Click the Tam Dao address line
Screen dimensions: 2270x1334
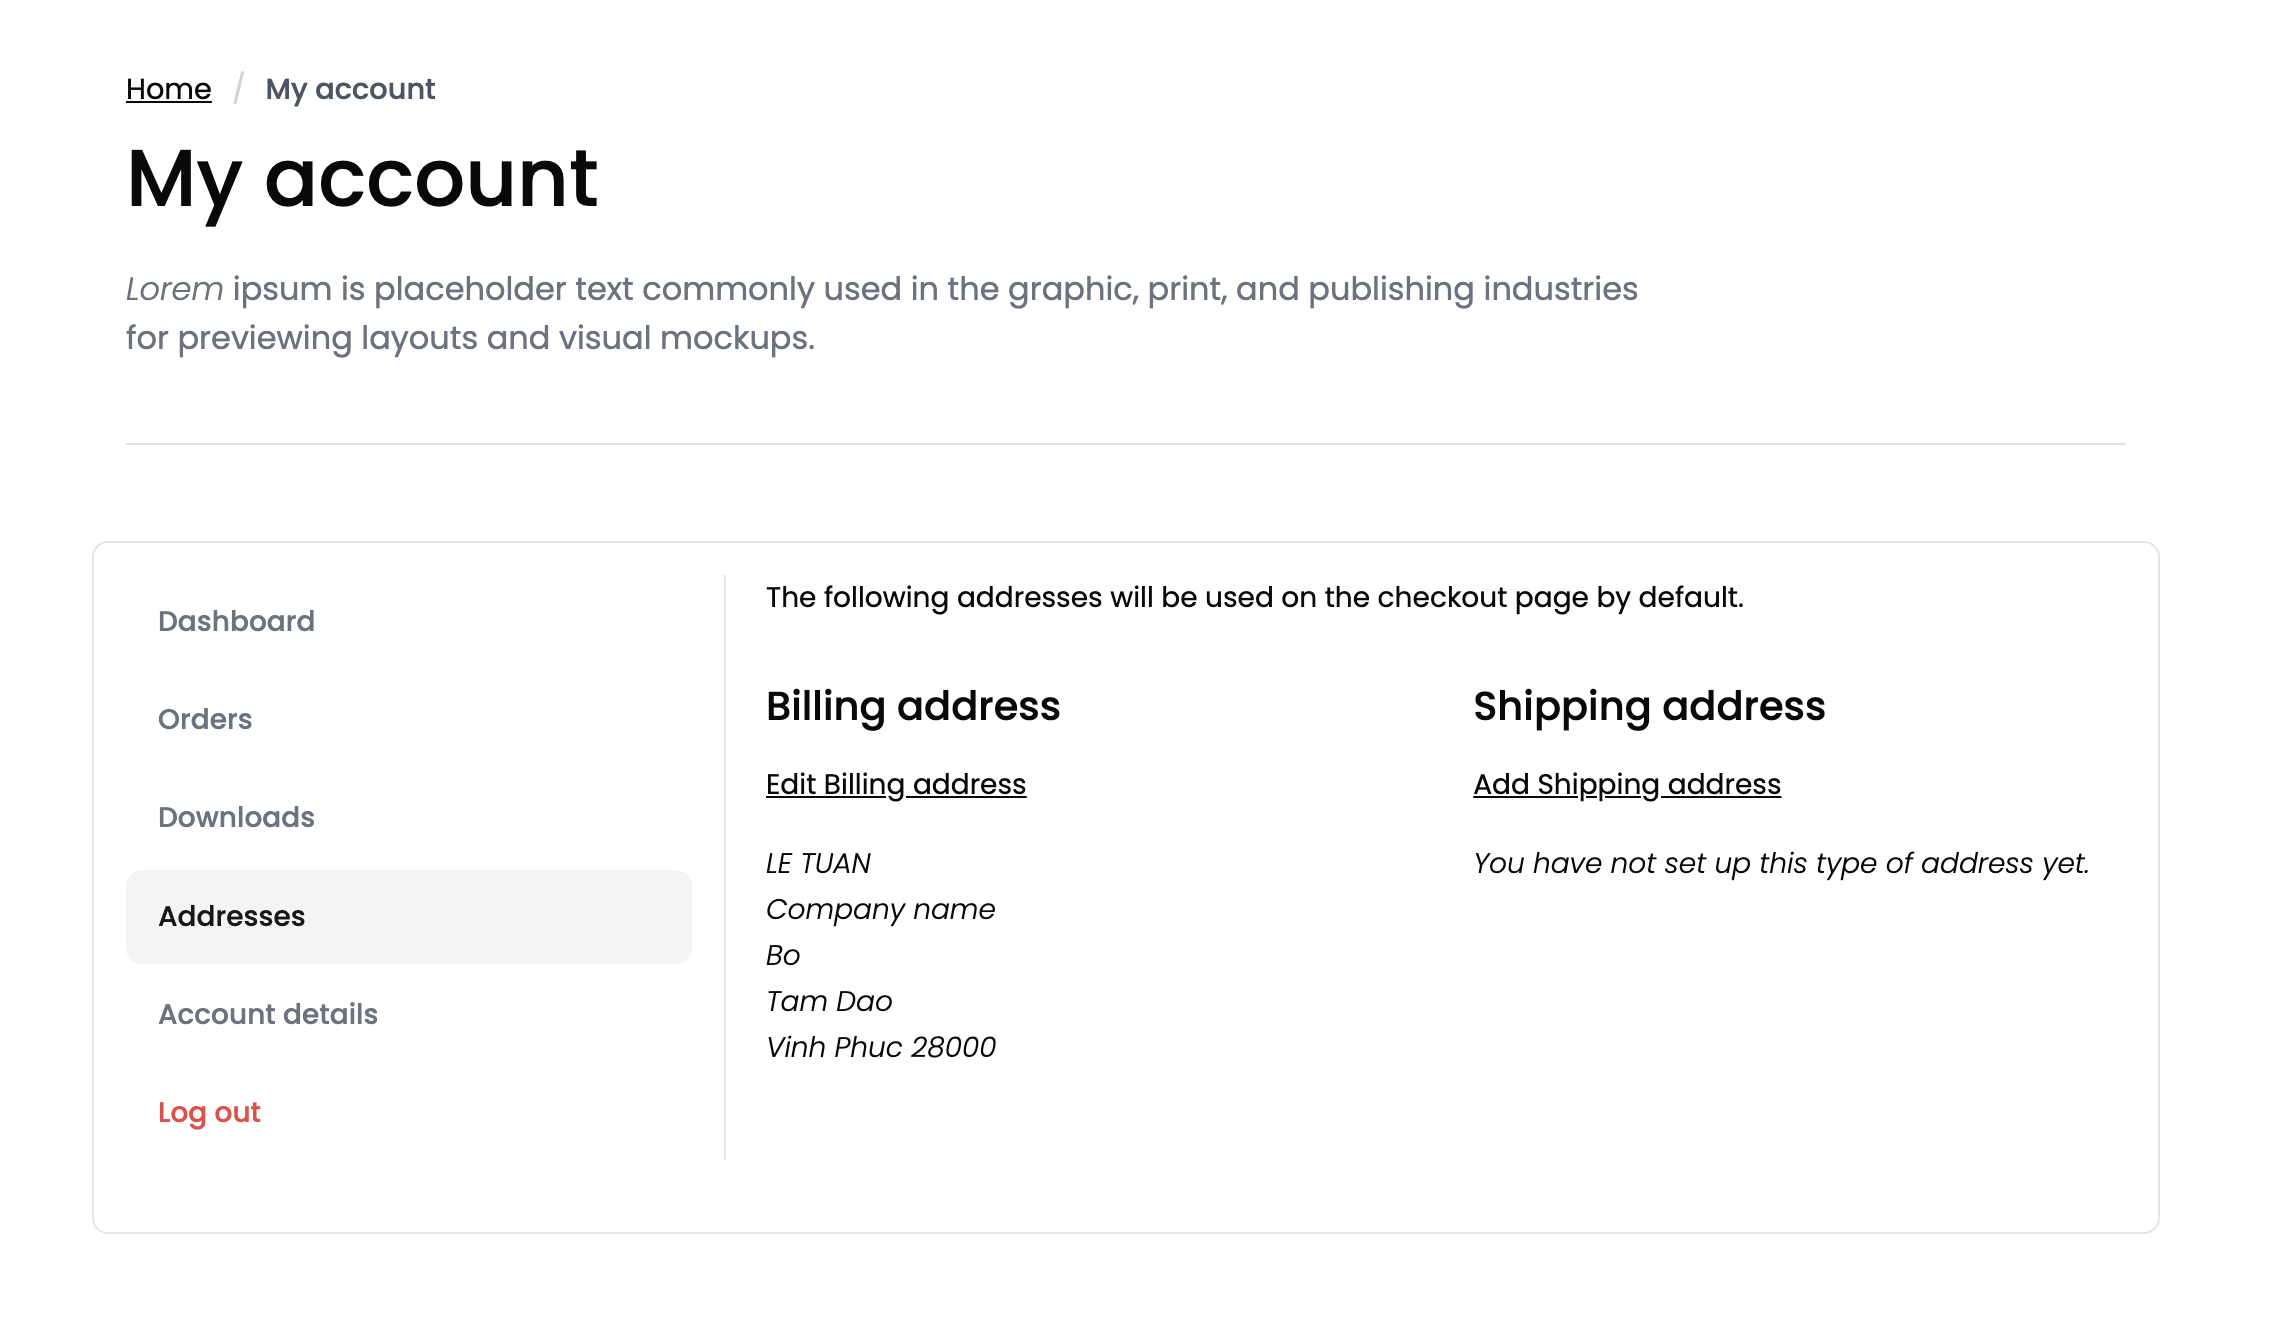(828, 1001)
